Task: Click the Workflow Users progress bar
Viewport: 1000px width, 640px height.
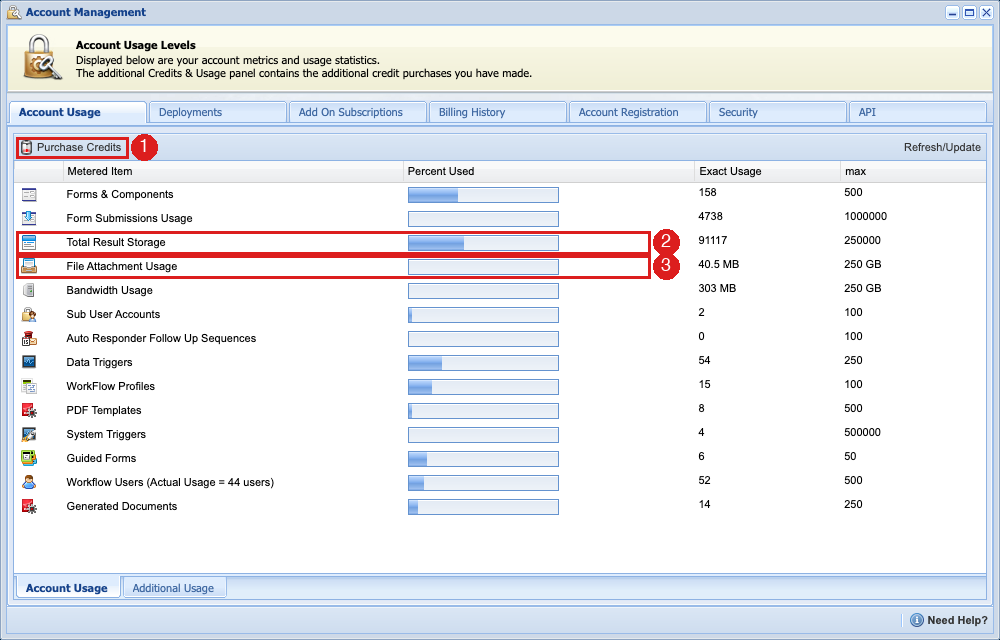Action: pos(483,483)
